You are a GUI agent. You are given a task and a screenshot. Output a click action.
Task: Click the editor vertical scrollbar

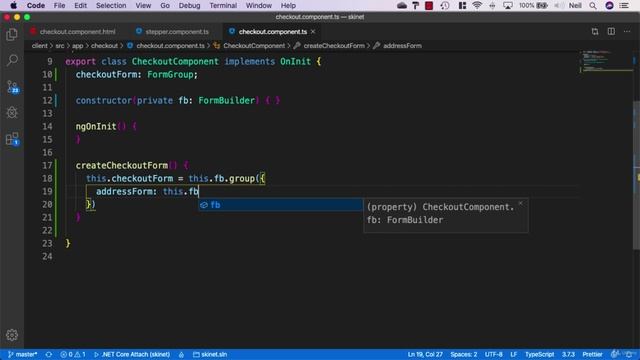[636, 176]
